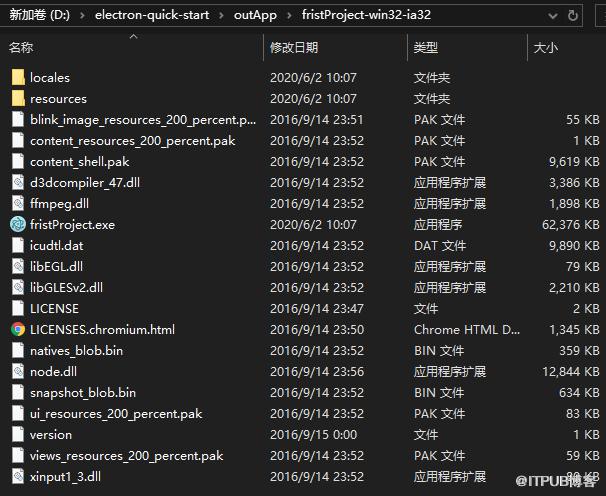Select the file name fristProject.exe

(x=72, y=225)
